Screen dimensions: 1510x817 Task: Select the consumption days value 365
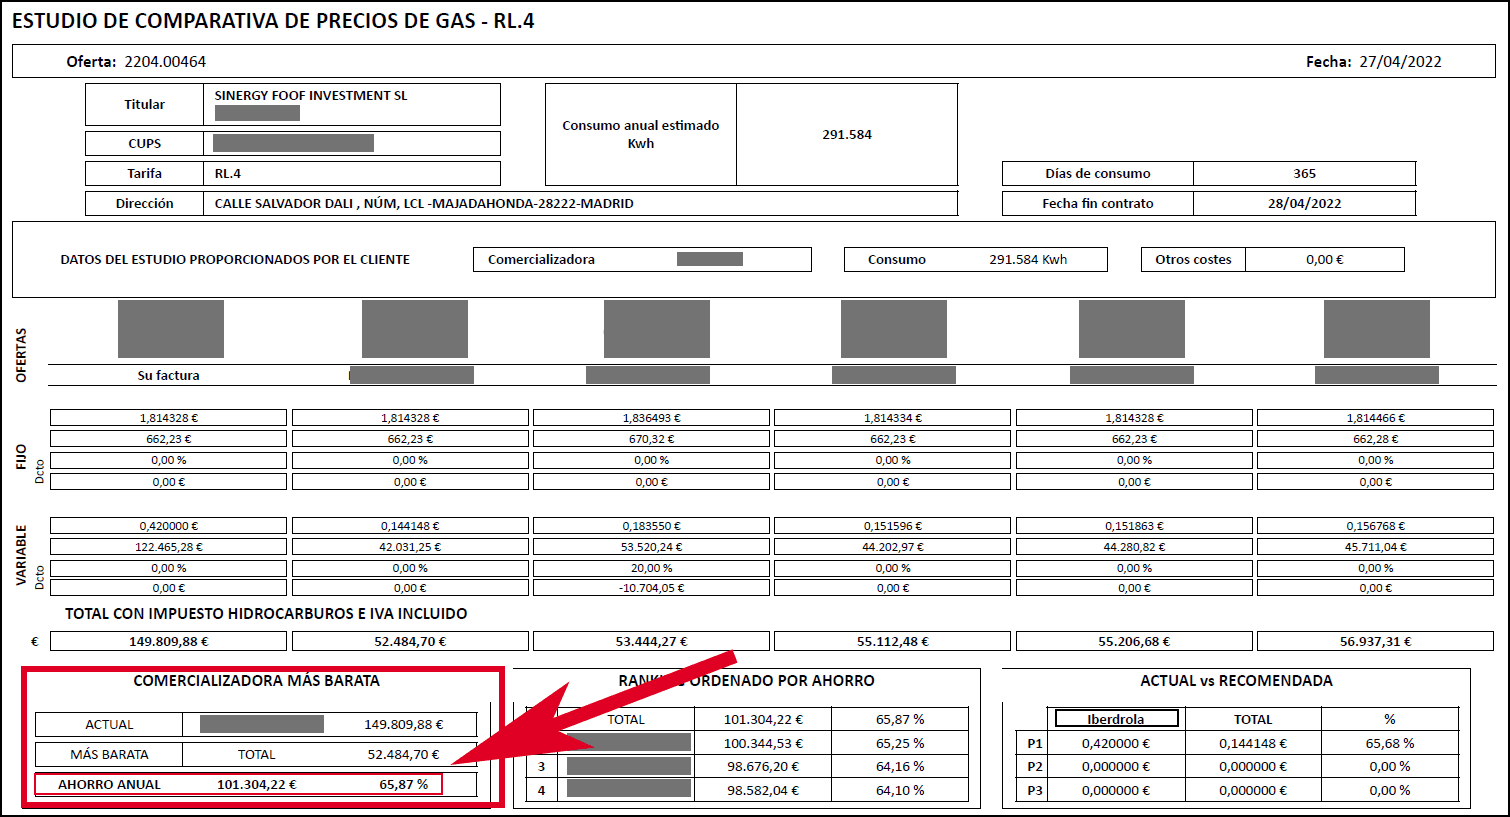[1305, 173]
